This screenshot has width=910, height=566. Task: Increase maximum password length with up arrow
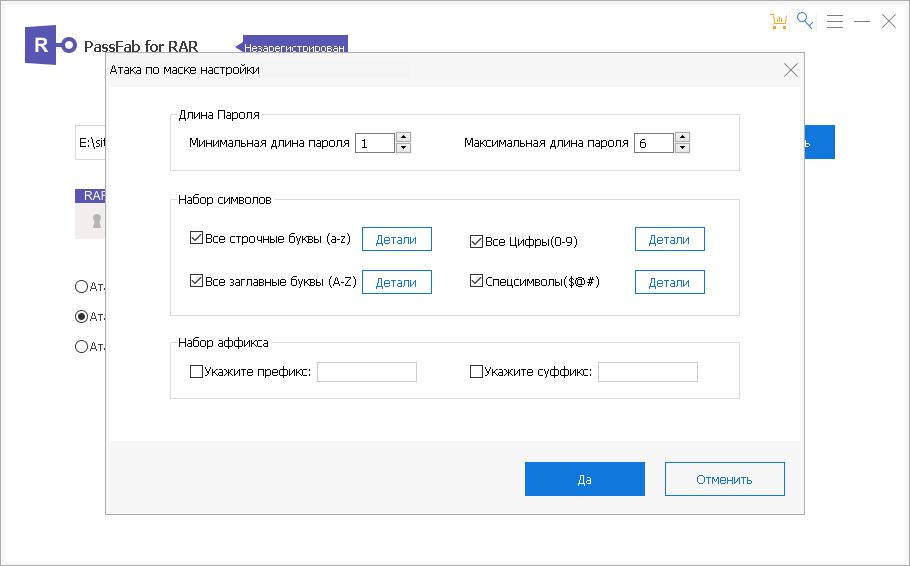pyautogui.click(x=682, y=138)
